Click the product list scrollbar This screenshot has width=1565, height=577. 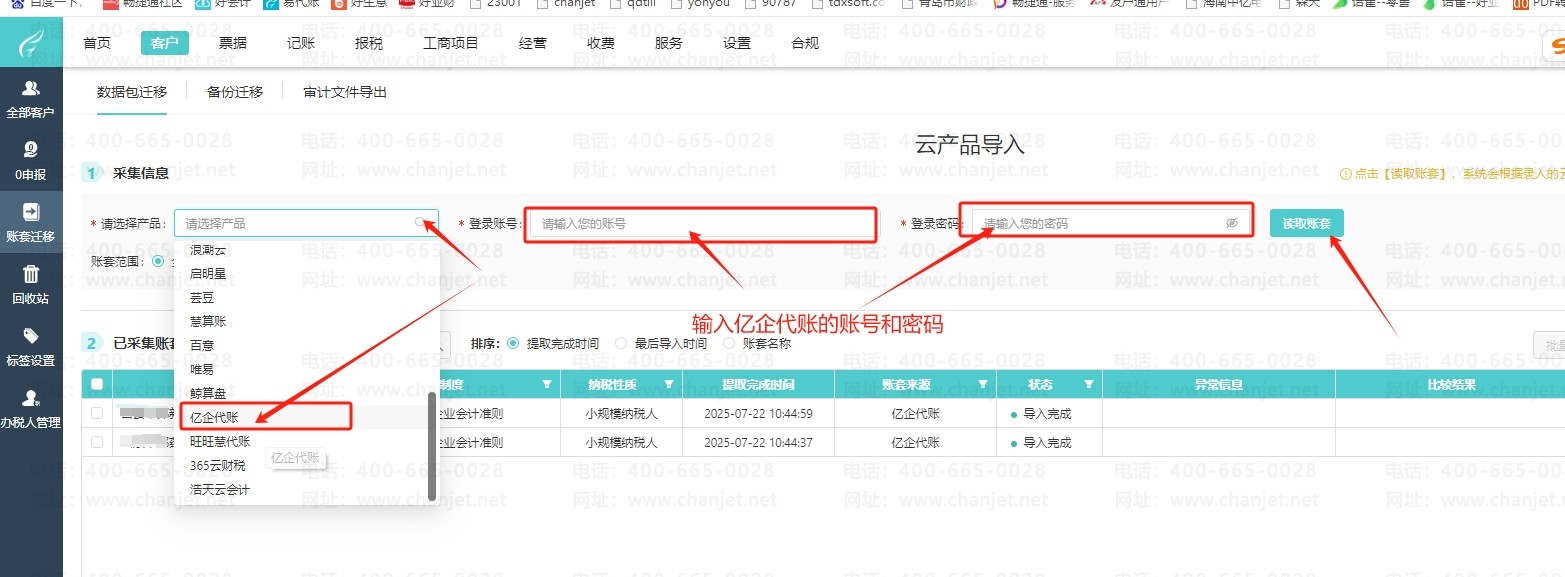(x=432, y=446)
